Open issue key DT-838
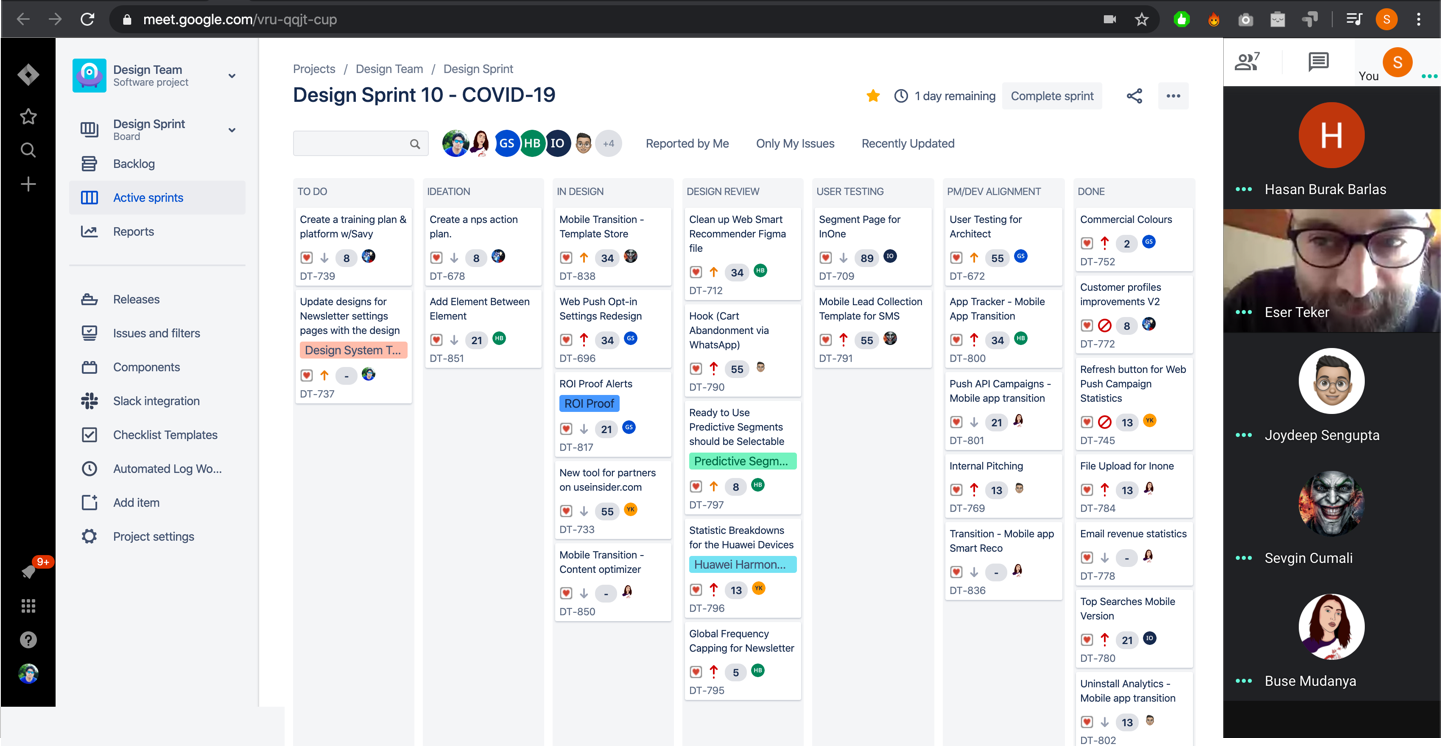 click(577, 276)
